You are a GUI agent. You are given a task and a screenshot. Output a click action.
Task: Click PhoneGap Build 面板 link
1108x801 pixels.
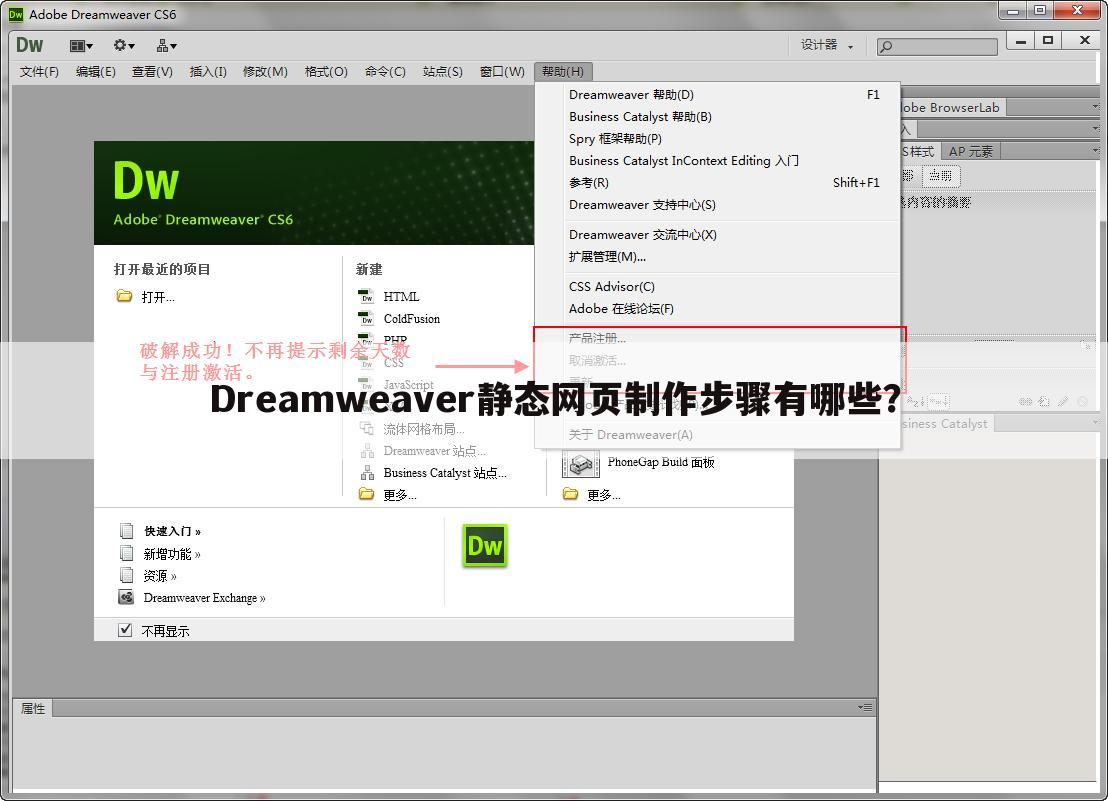pyautogui.click(x=661, y=462)
